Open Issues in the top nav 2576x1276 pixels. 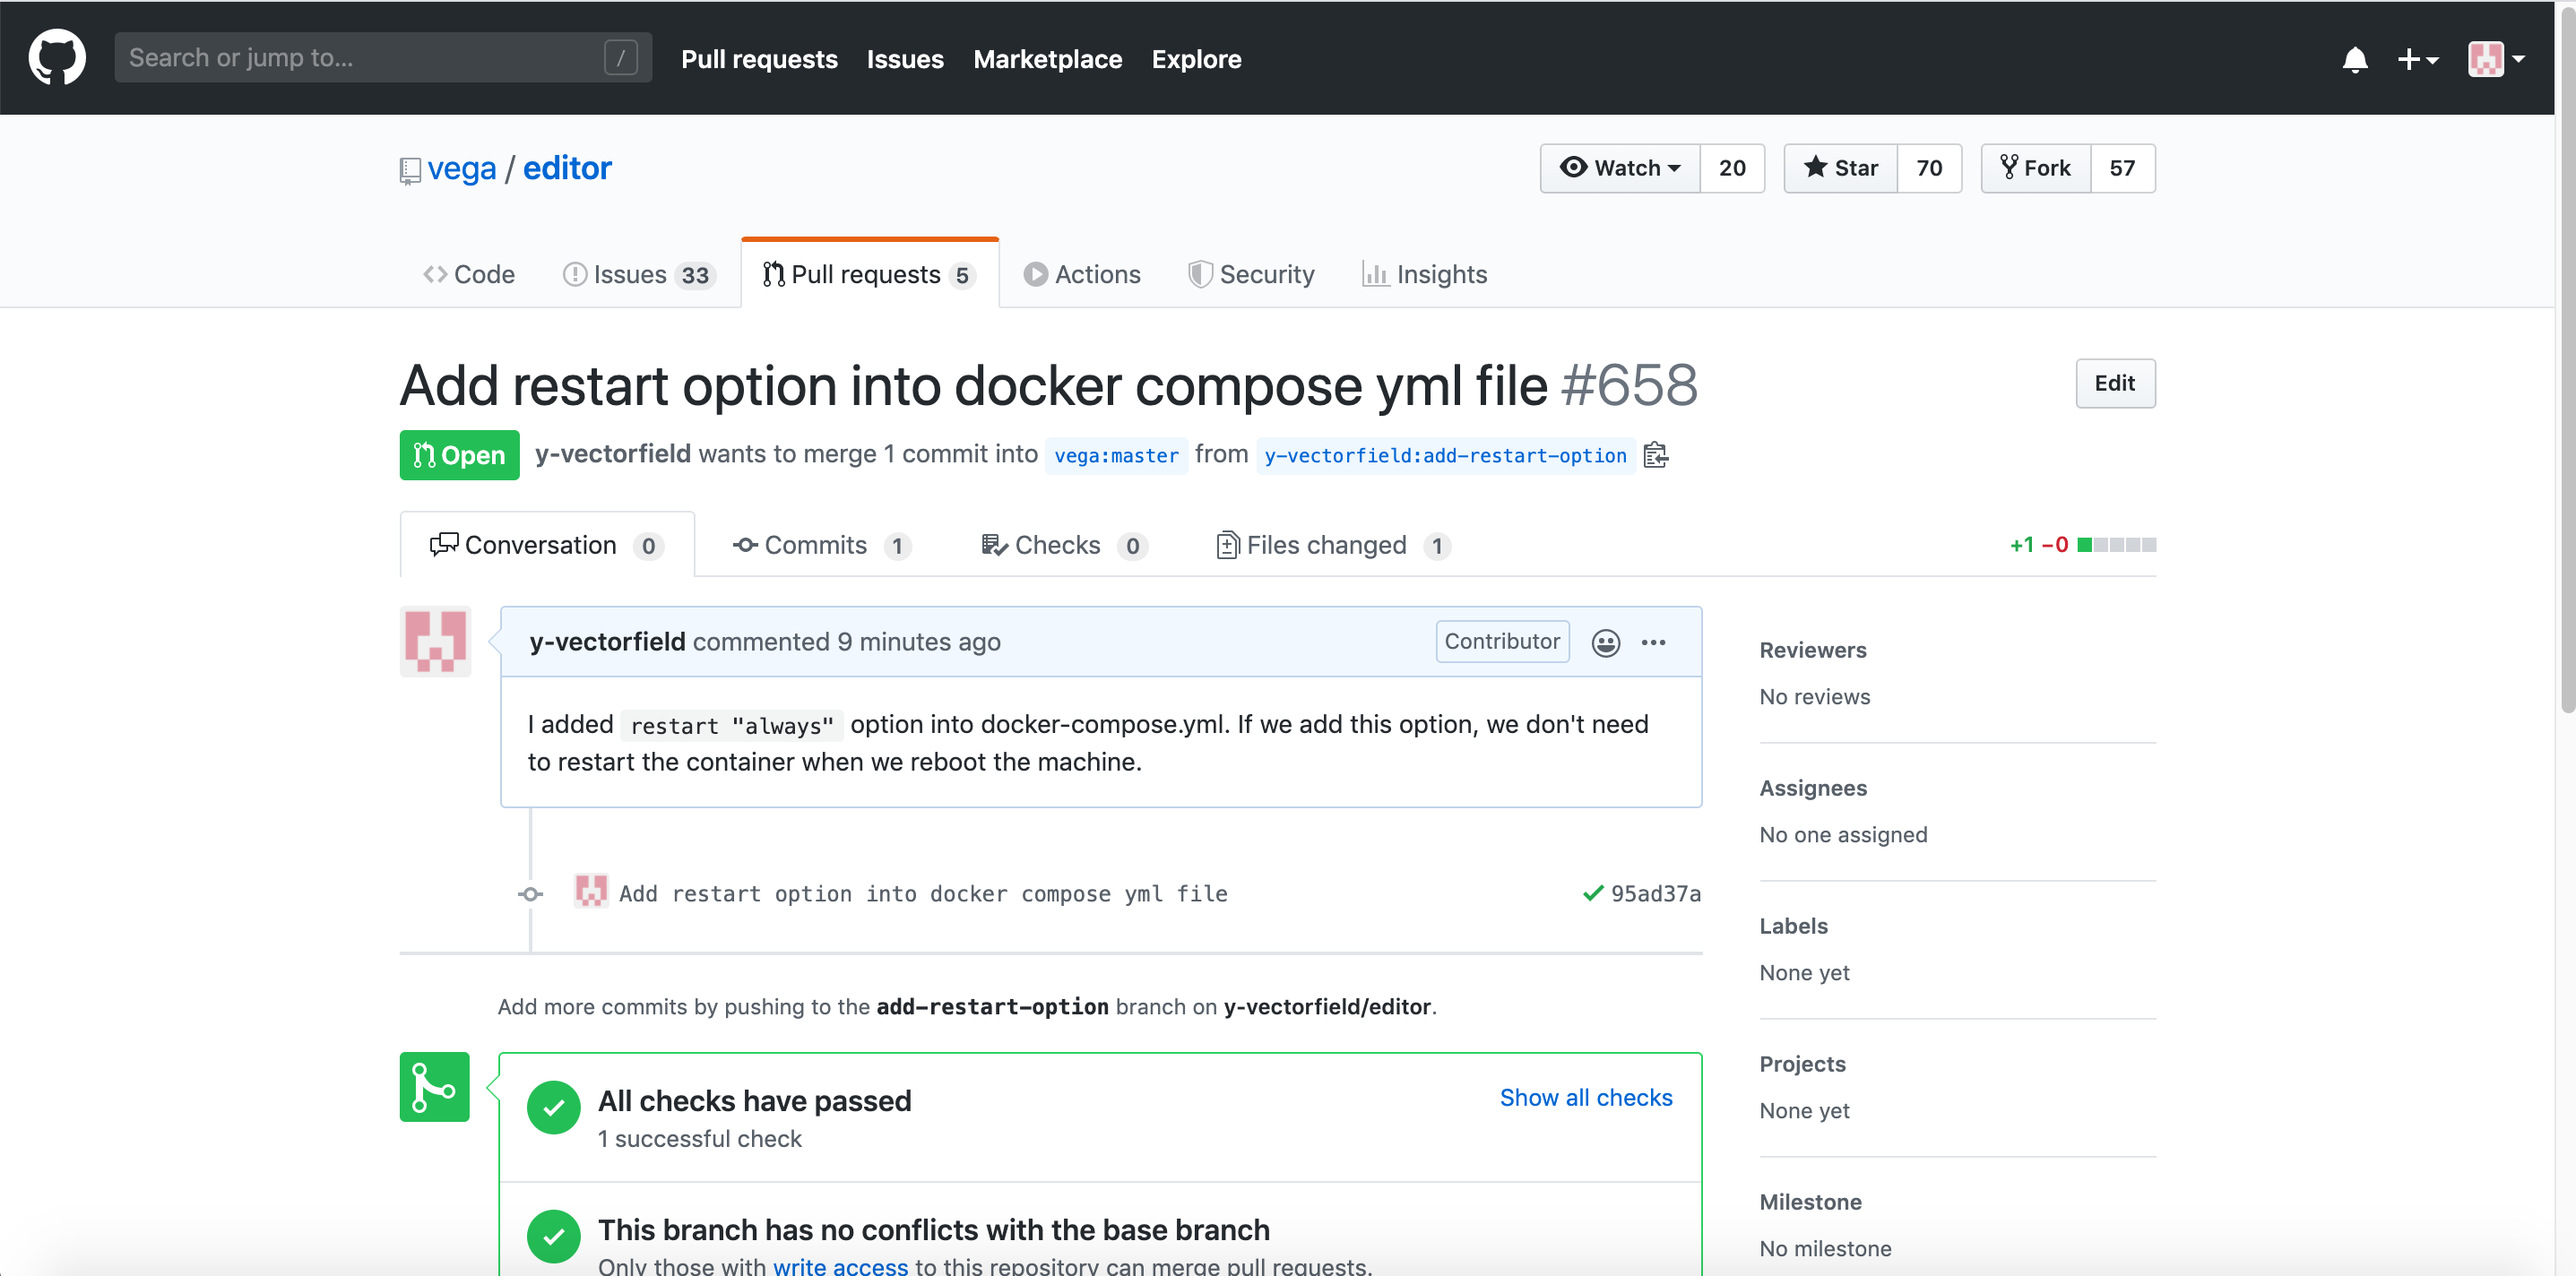pos(905,59)
